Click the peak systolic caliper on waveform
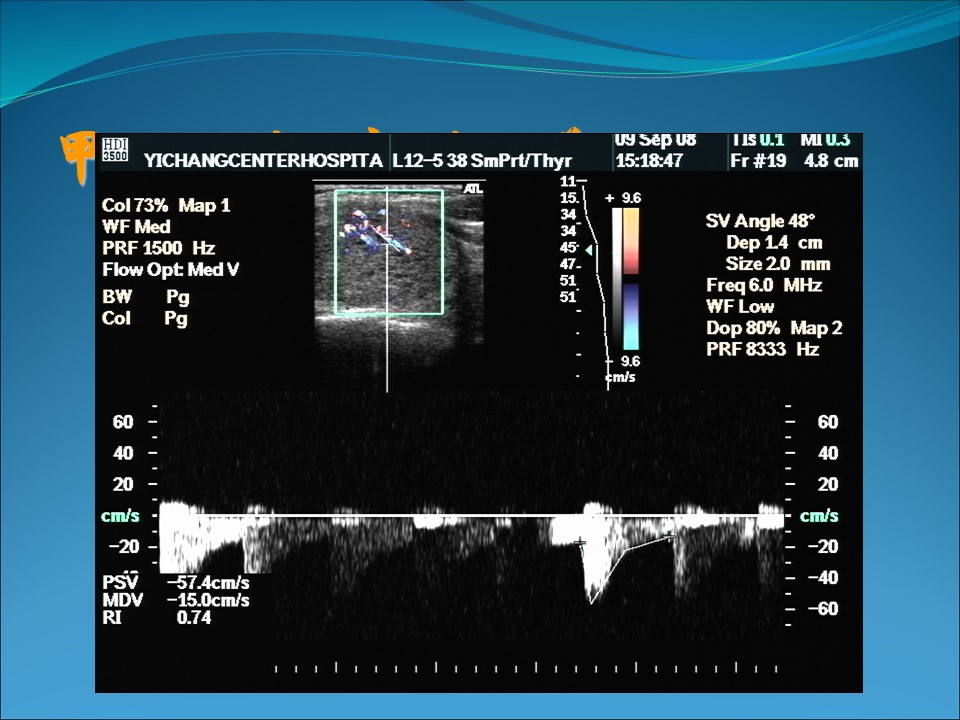The width and height of the screenshot is (960, 720). [x=591, y=602]
